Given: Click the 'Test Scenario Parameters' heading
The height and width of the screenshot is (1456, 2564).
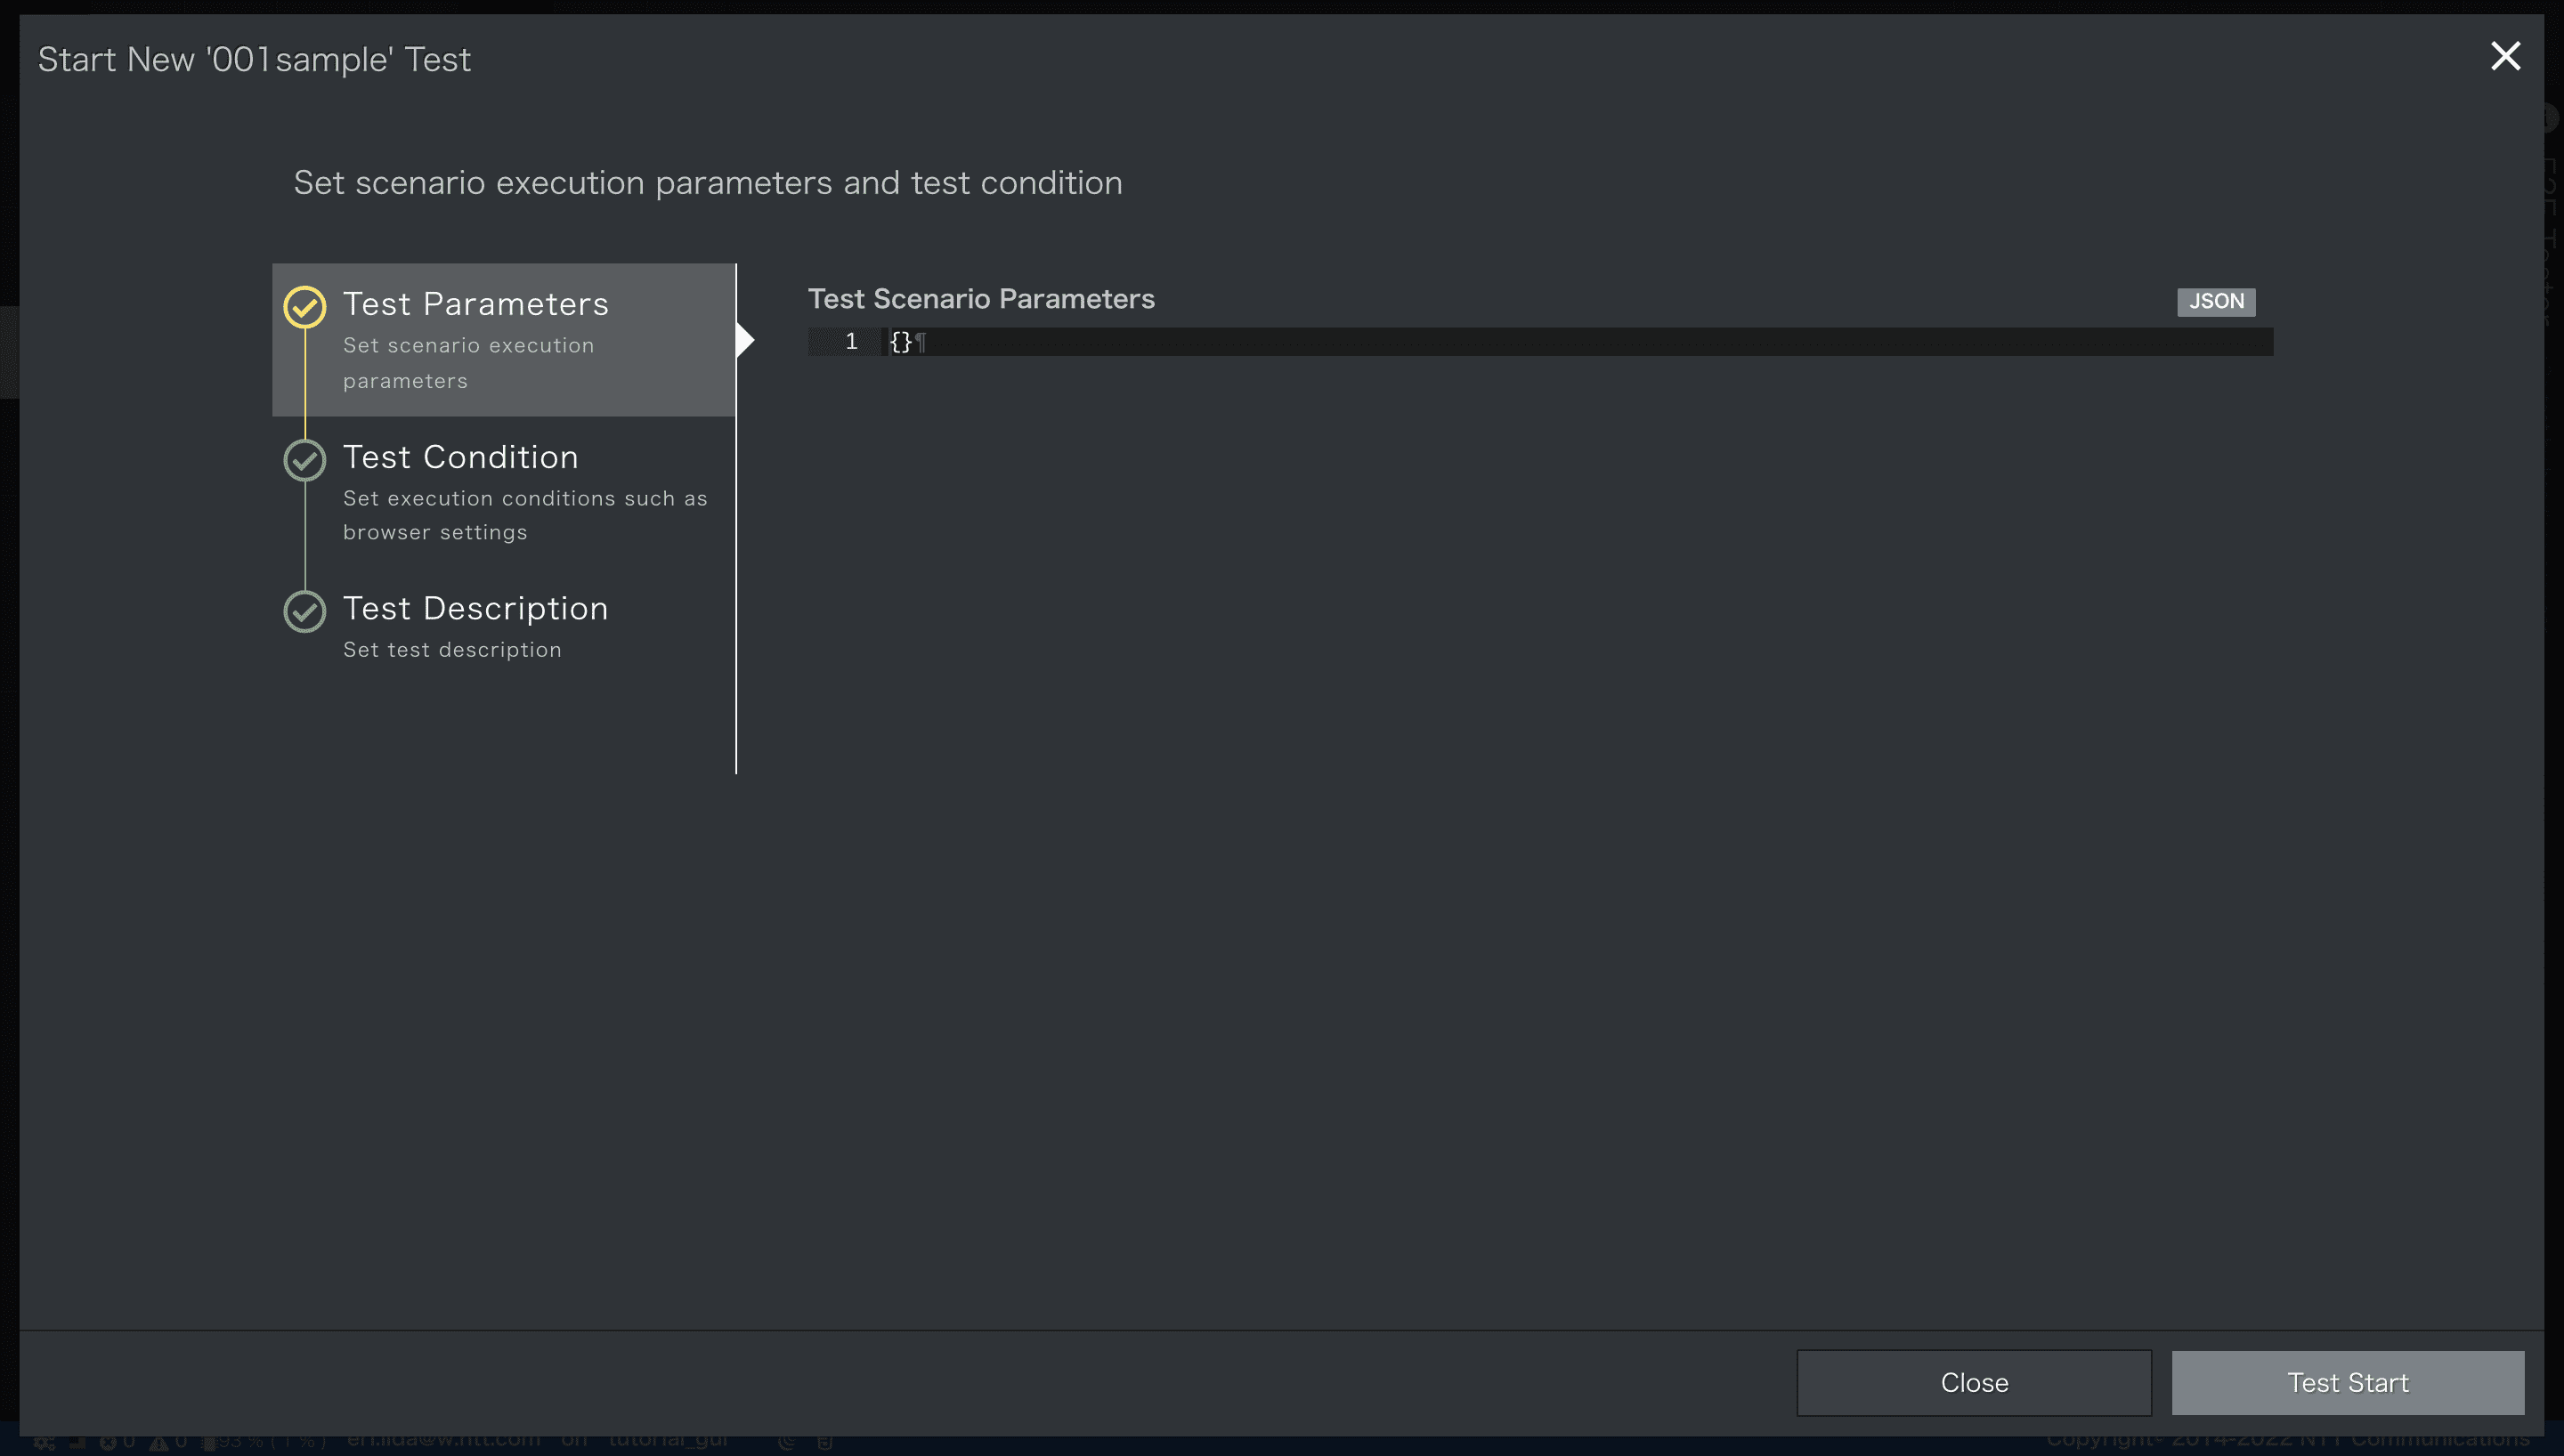Looking at the screenshot, I should click(x=981, y=299).
